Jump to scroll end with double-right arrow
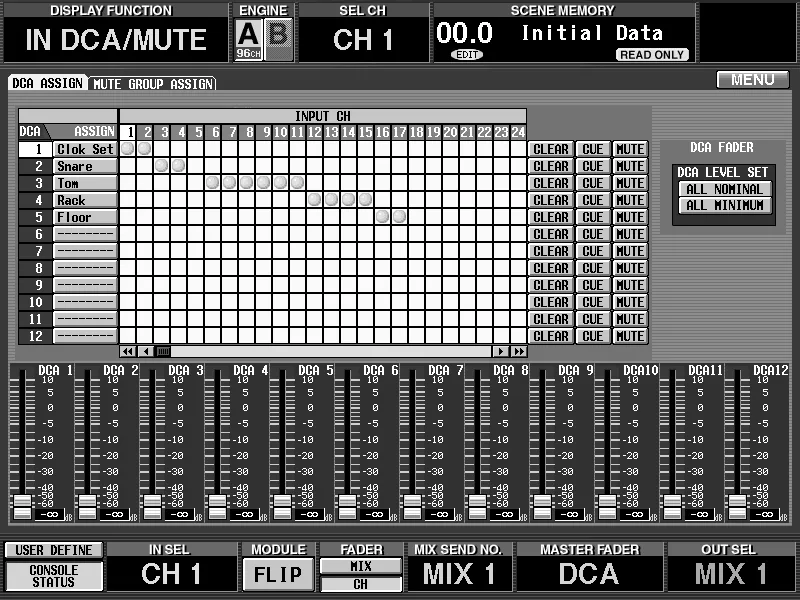Screen dimensions: 800x600 [518, 351]
